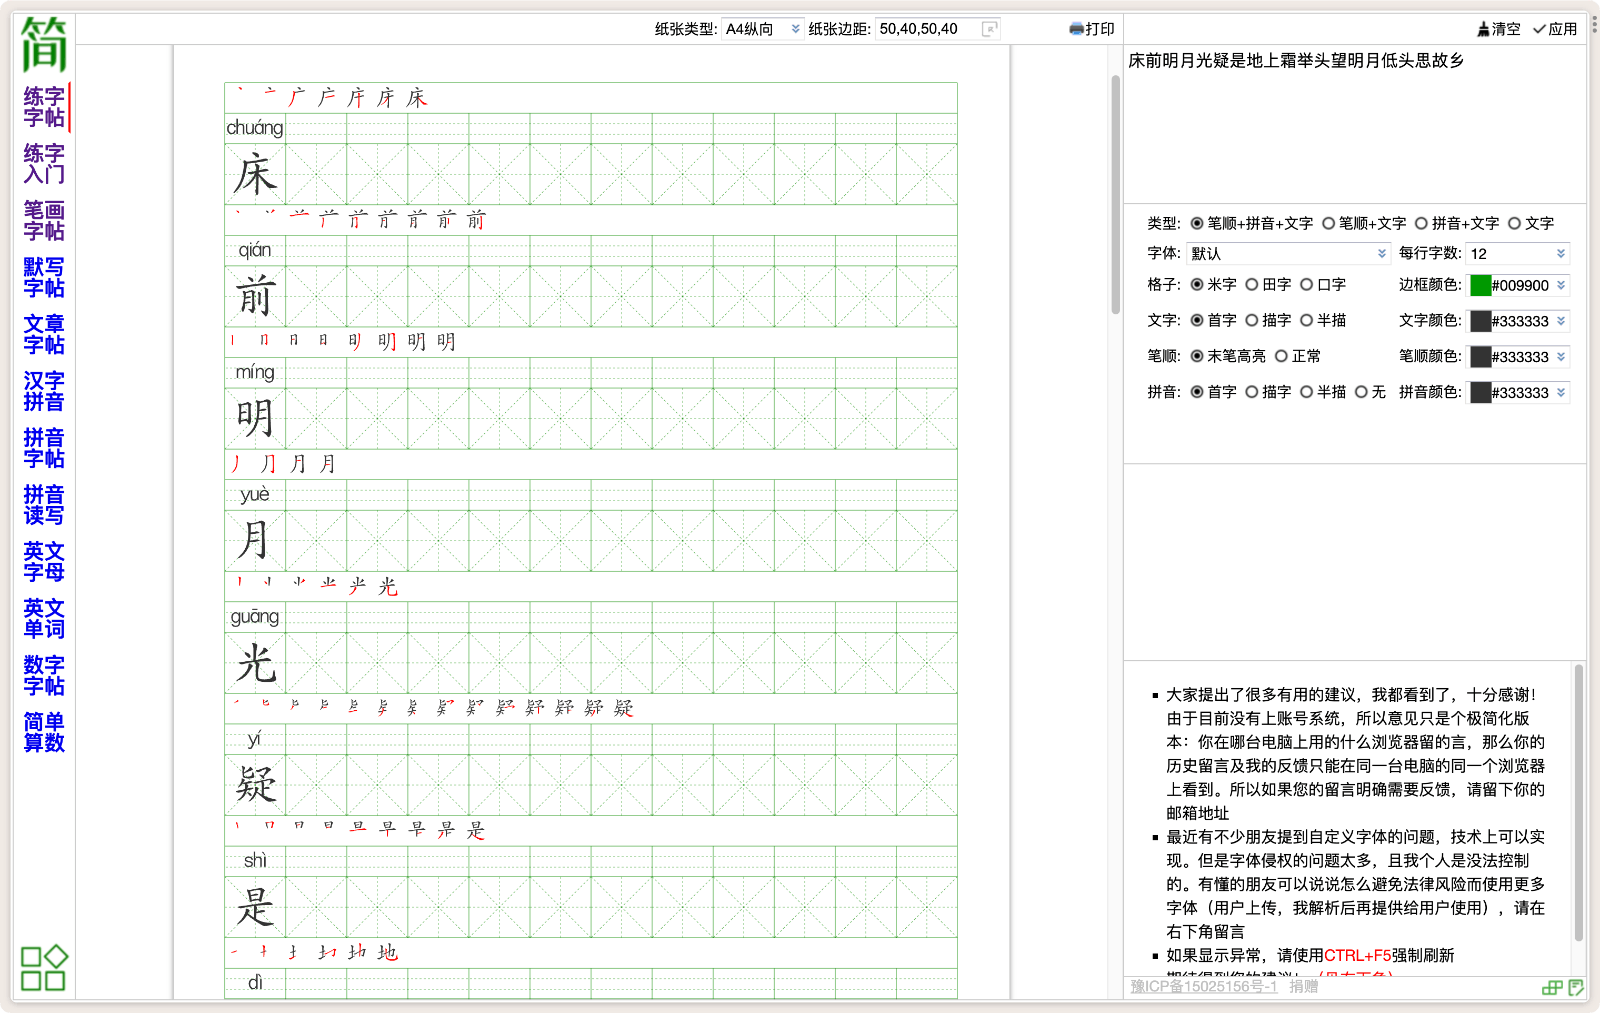Set 笔顺 to 正常
Image resolution: width=1600 pixels, height=1013 pixels.
(1281, 357)
